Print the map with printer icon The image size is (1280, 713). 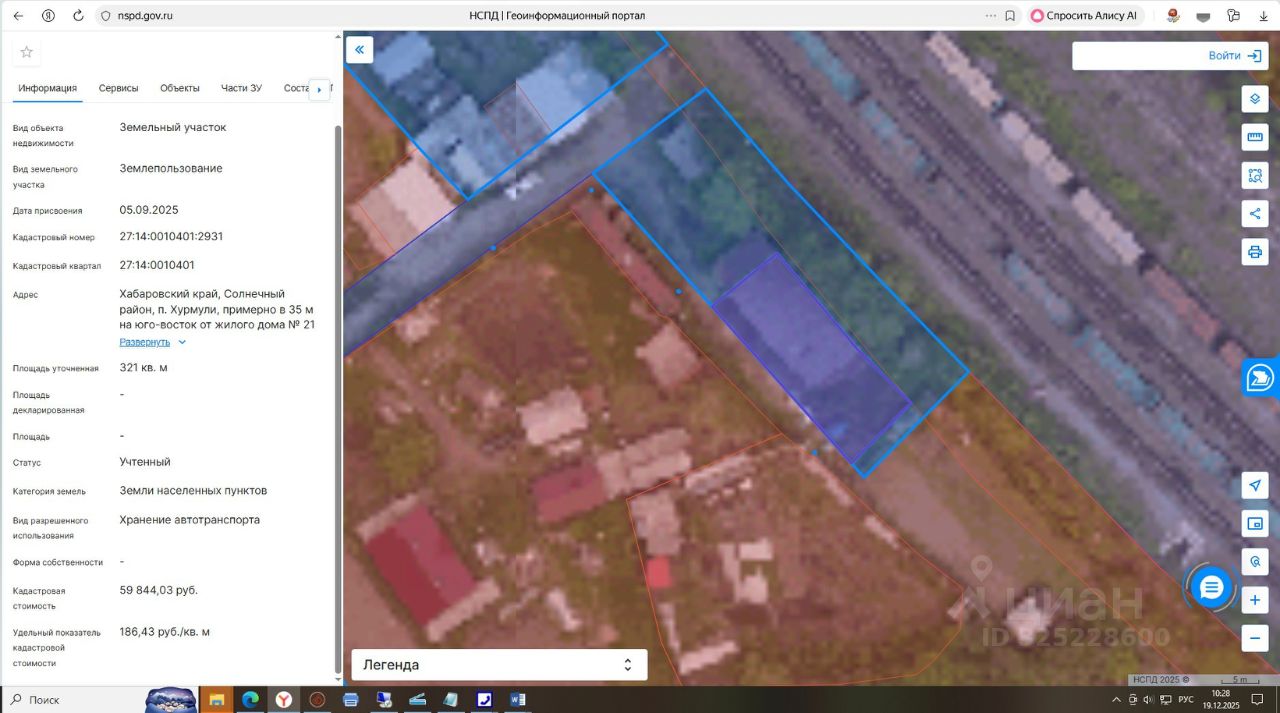(1255, 251)
